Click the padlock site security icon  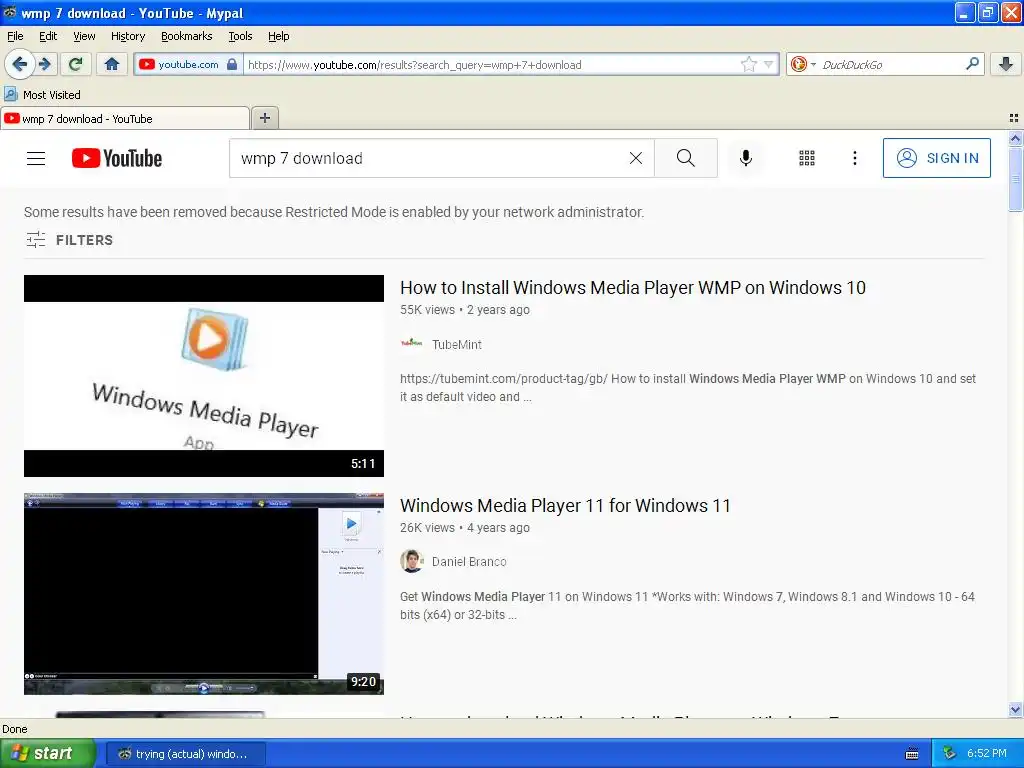click(x=232, y=64)
